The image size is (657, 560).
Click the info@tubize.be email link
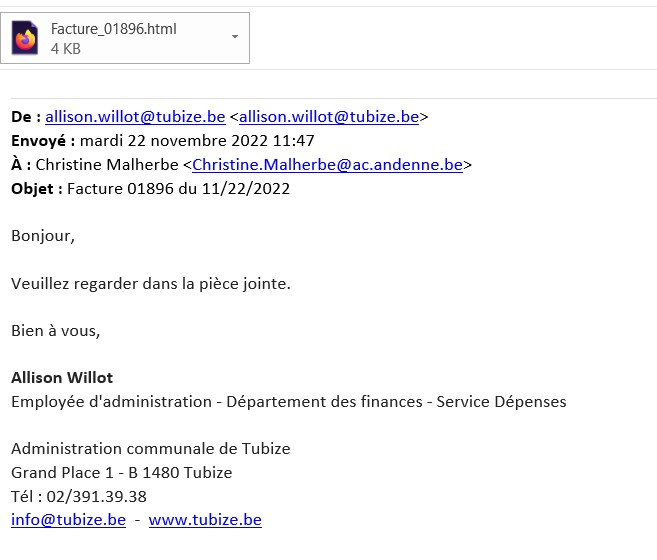68,520
